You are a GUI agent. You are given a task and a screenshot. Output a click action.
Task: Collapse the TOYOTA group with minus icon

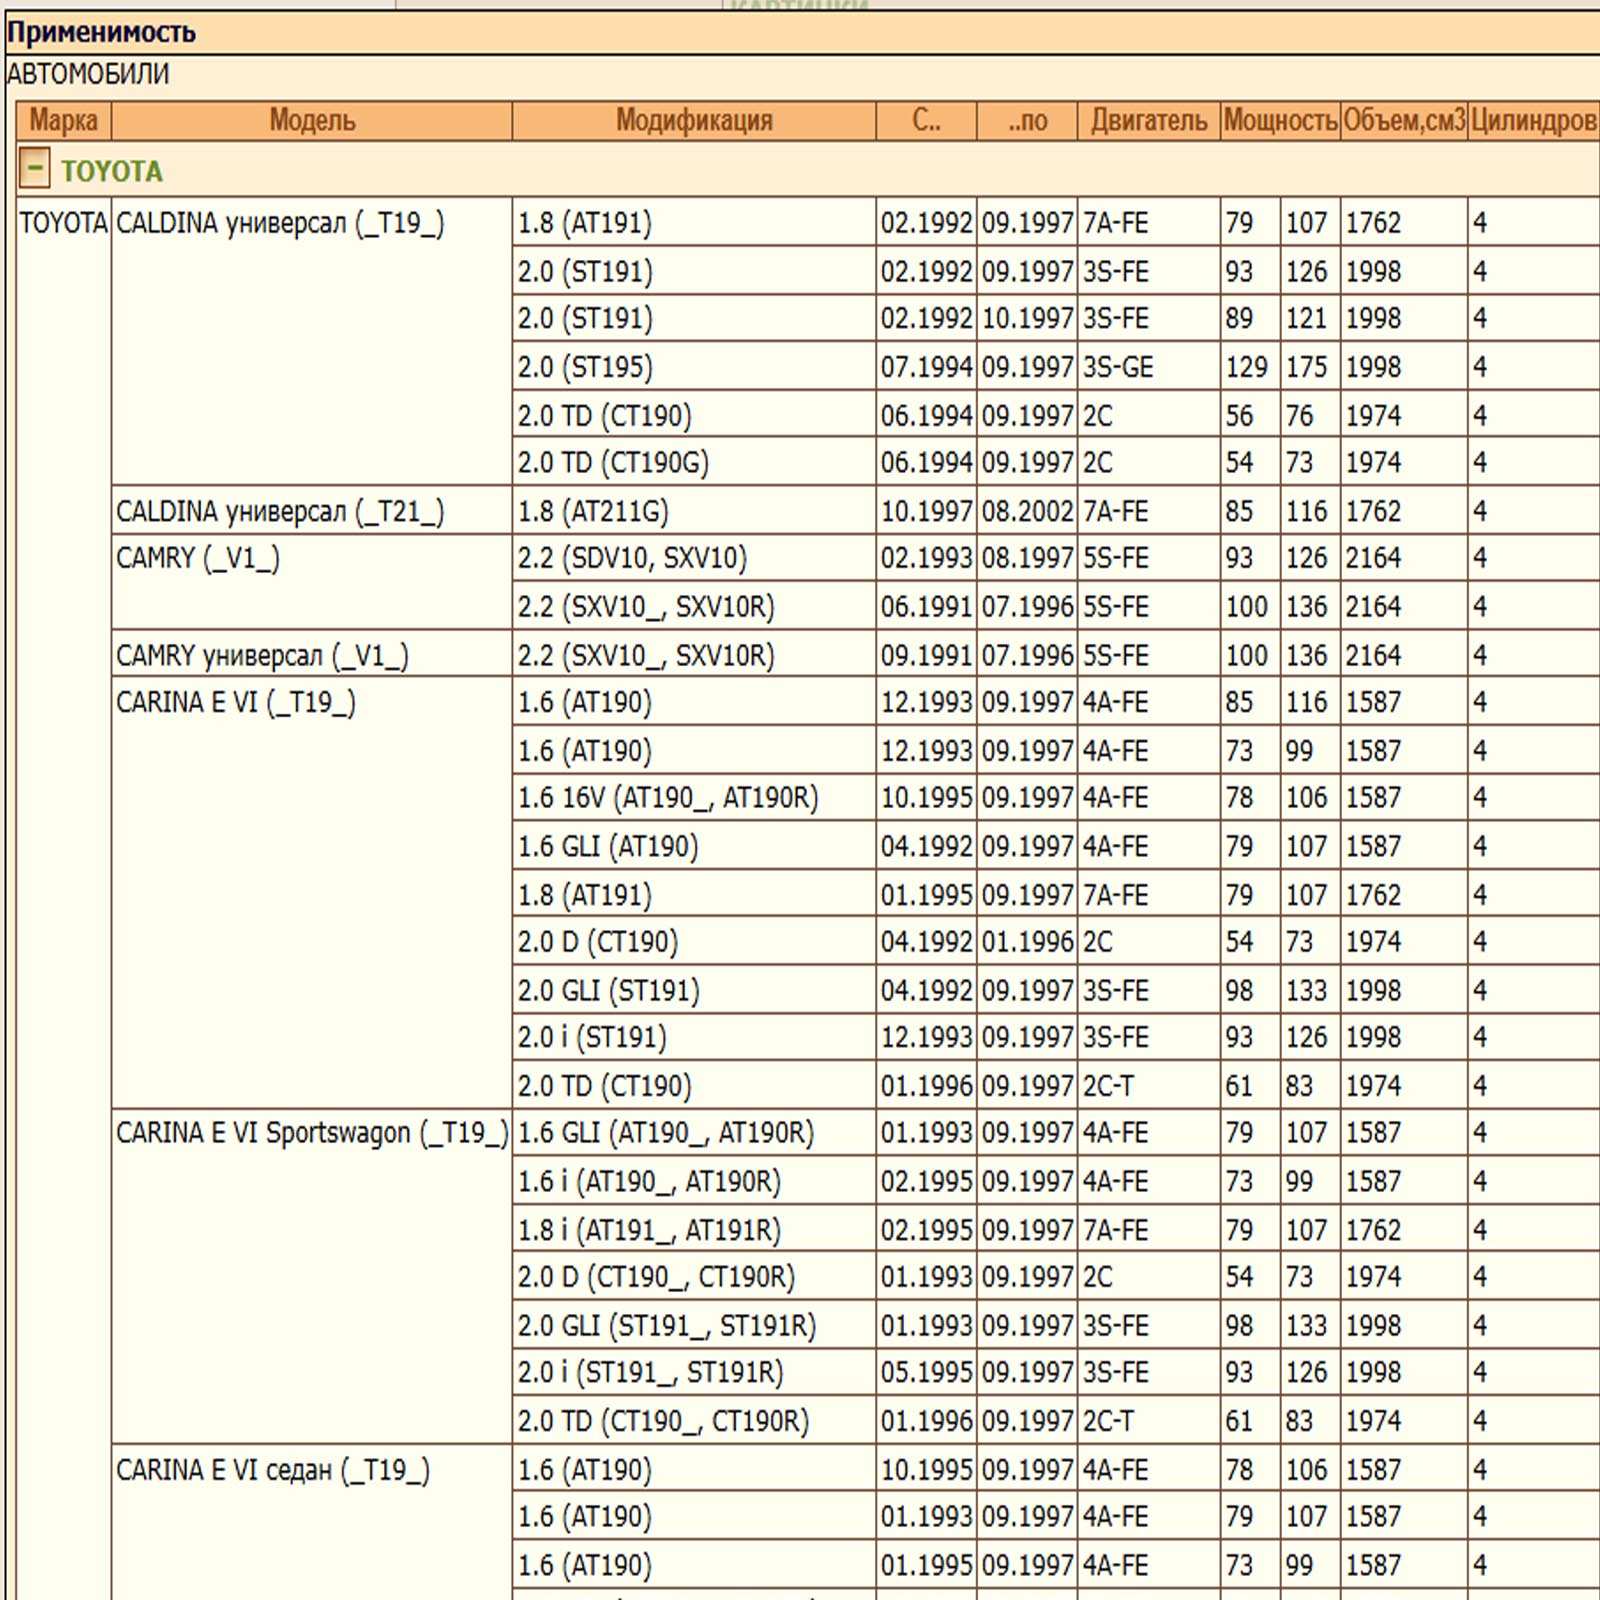pyautogui.click(x=34, y=169)
